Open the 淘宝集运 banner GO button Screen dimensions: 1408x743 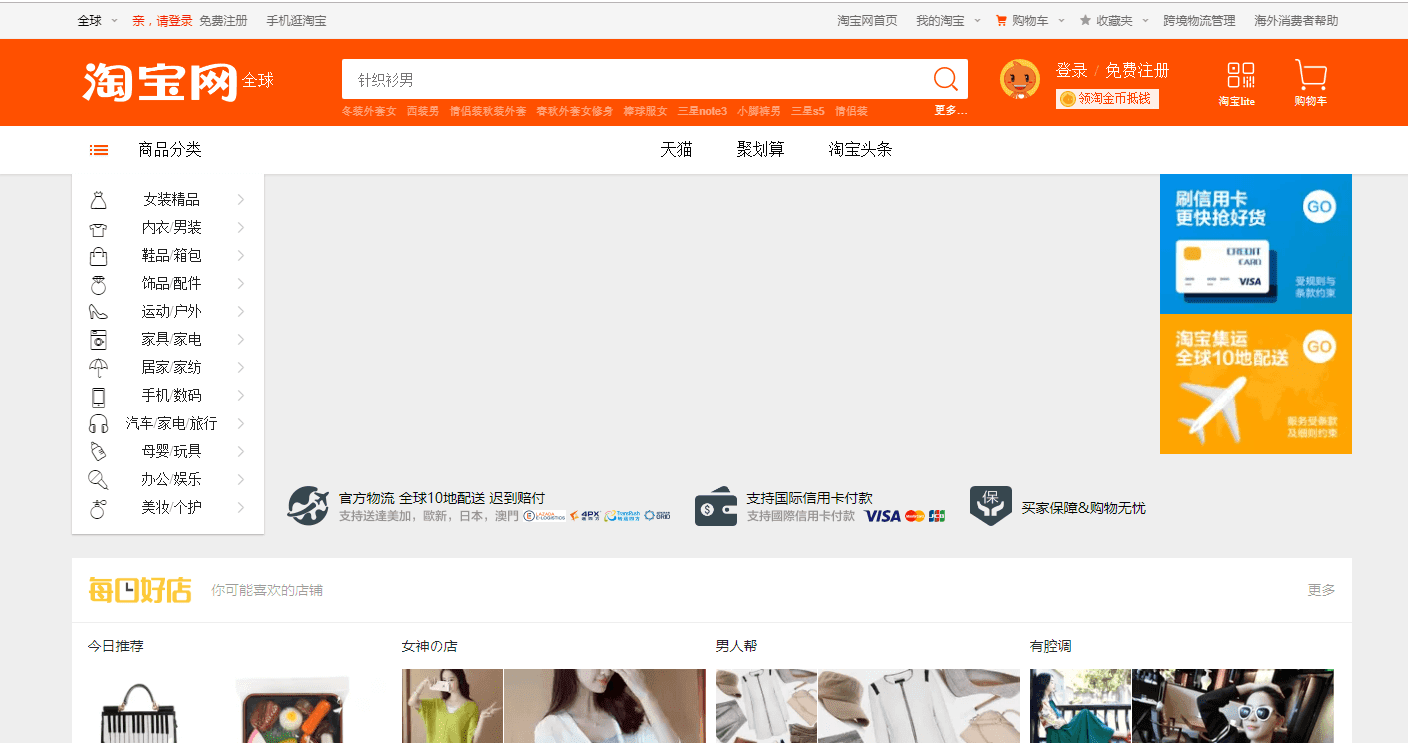[x=1320, y=347]
